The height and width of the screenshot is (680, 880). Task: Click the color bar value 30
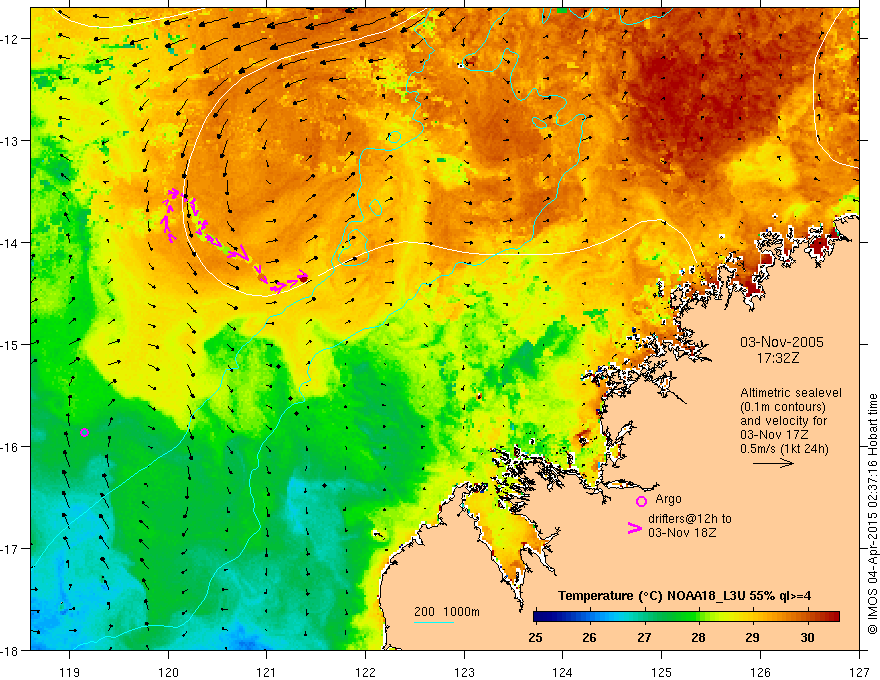(807, 637)
